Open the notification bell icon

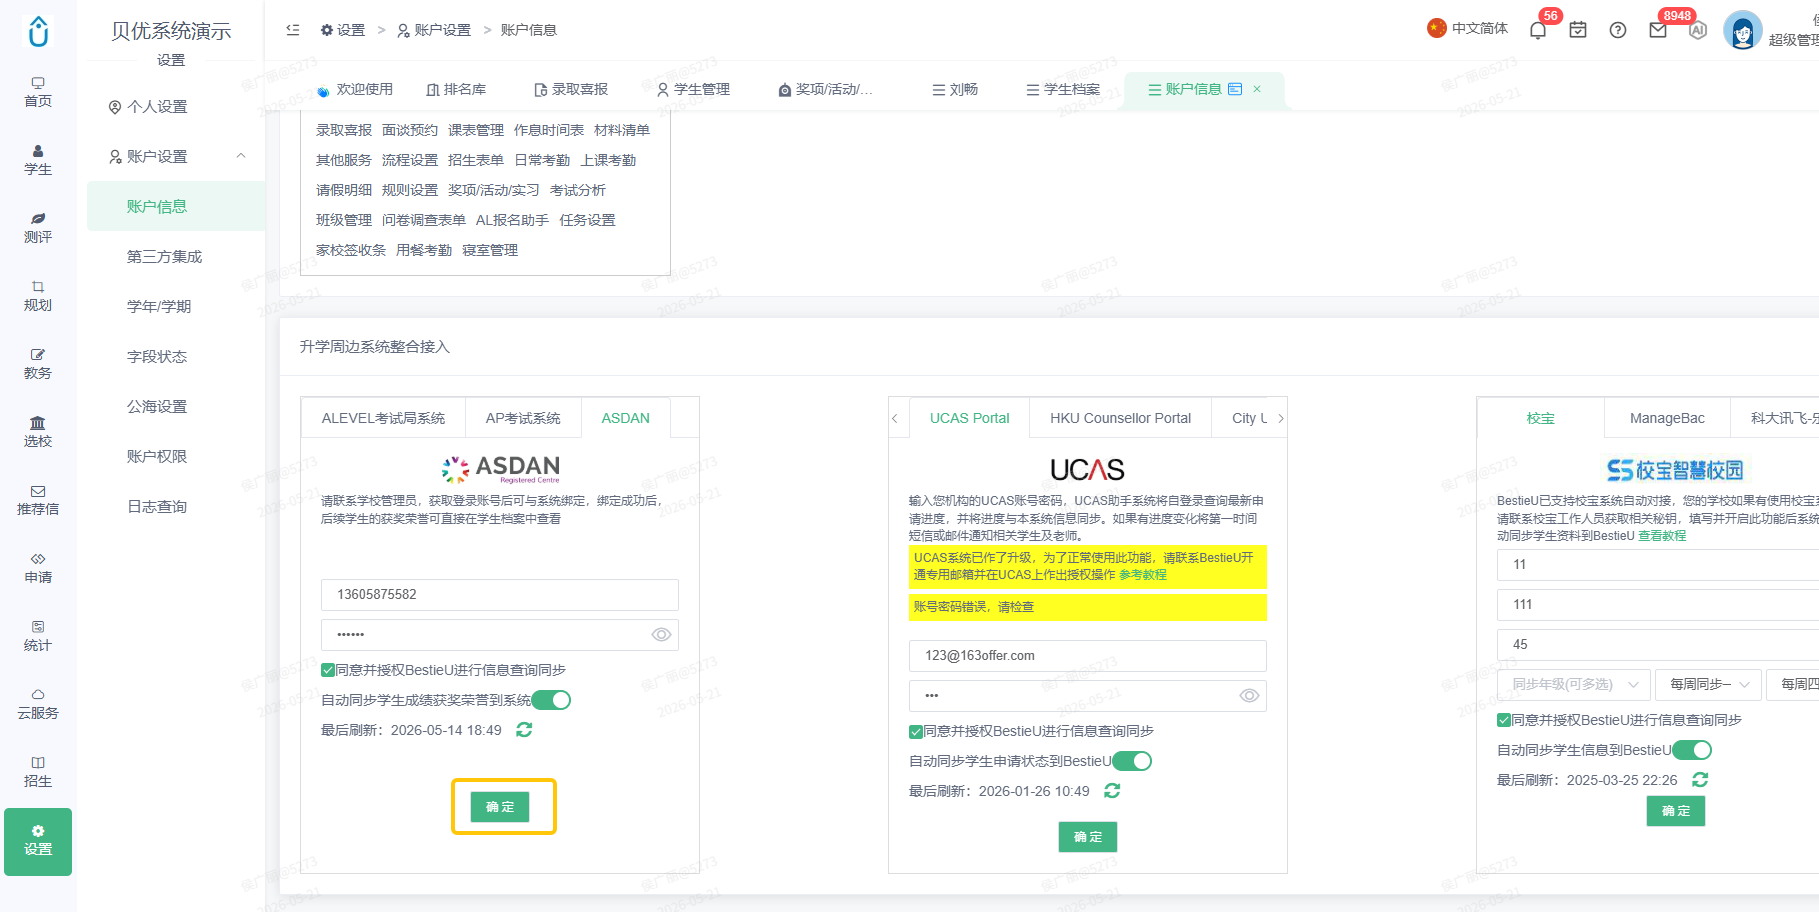click(1538, 30)
